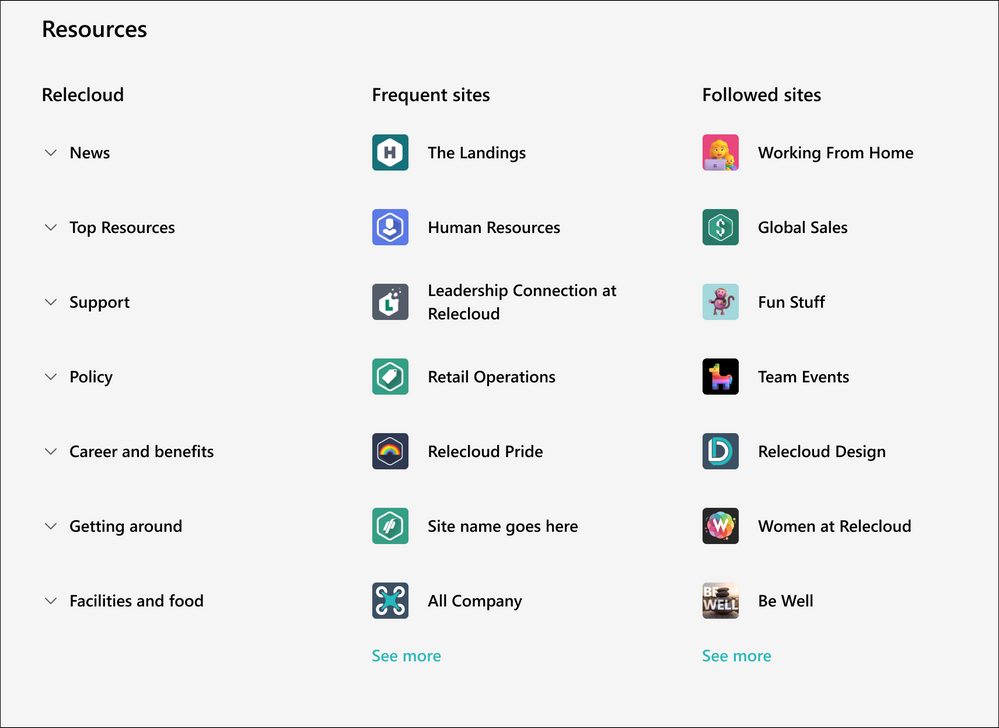Click the Be Well site thumbnail
Image resolution: width=999 pixels, height=728 pixels.
pyautogui.click(x=720, y=601)
